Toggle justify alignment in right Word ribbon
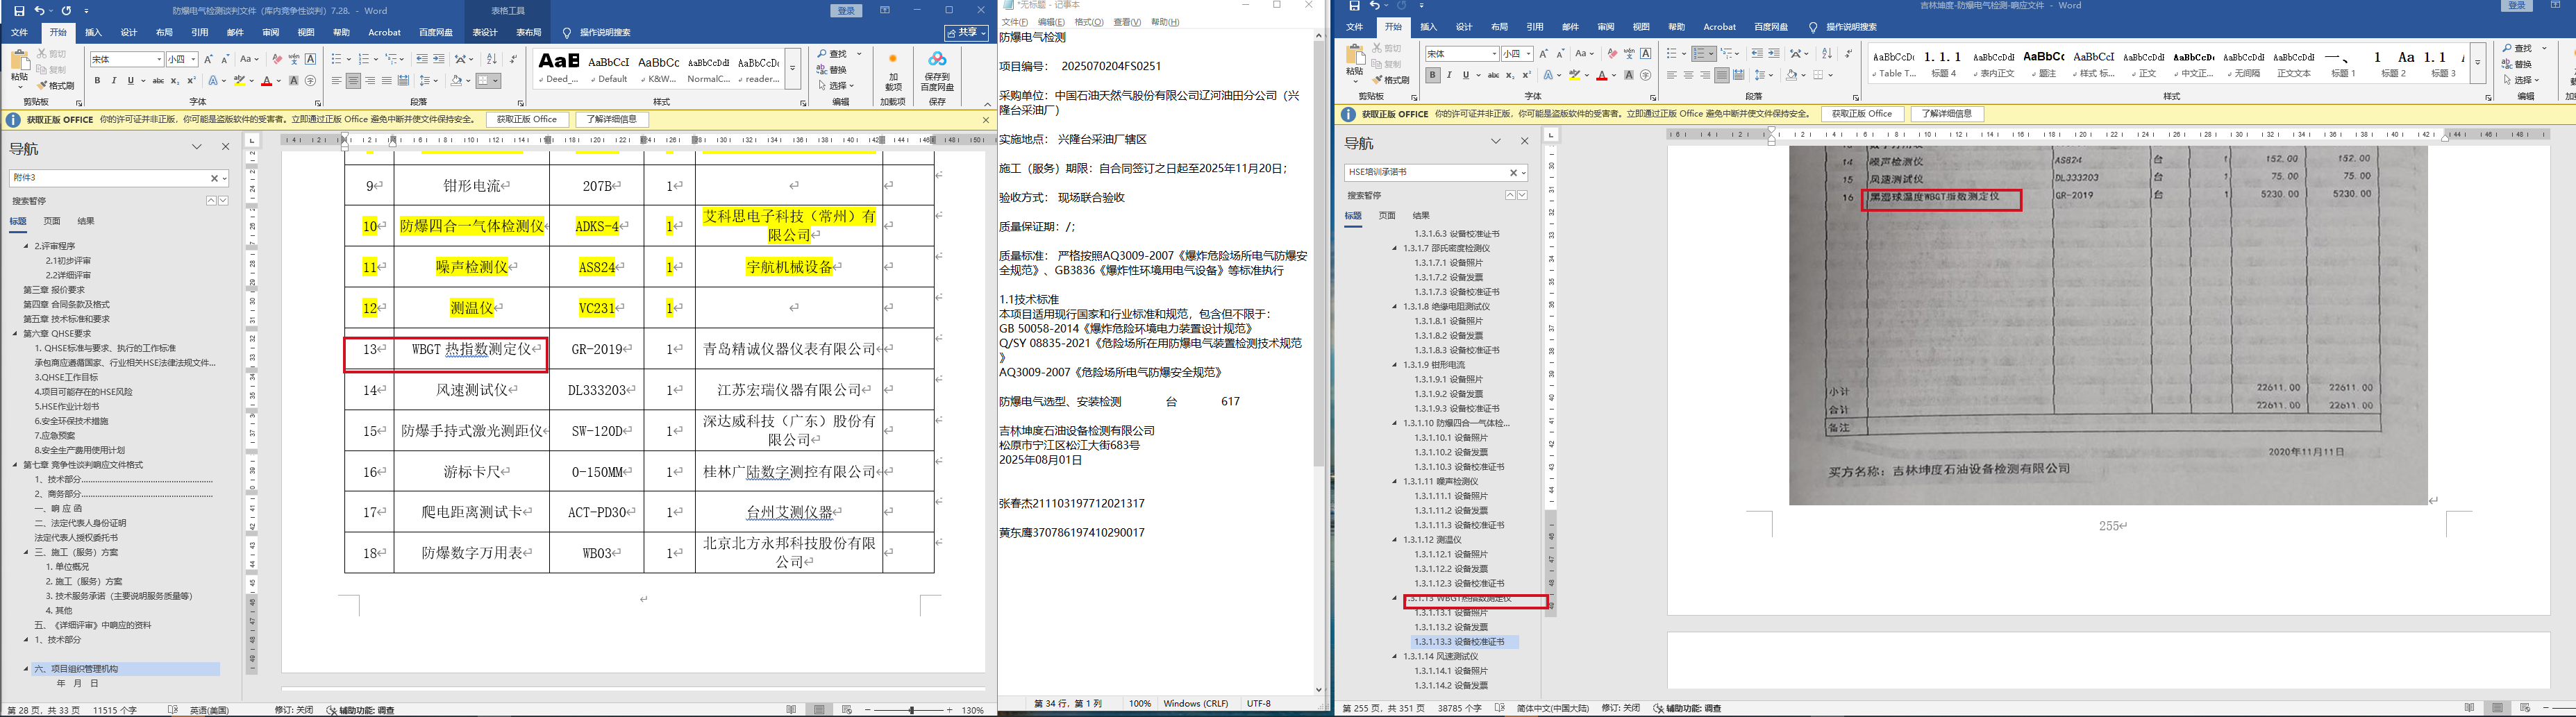This screenshot has height=717, width=2576. point(1721,75)
